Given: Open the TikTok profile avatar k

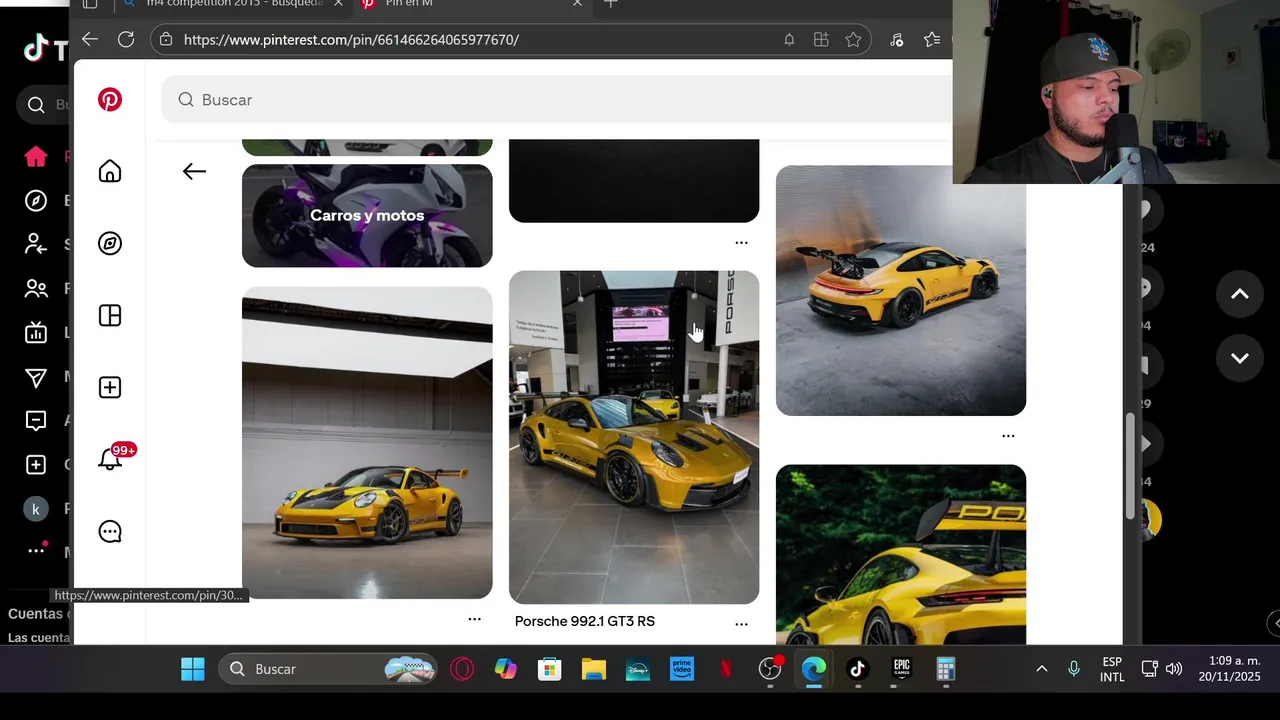Looking at the screenshot, I should 36,509.
